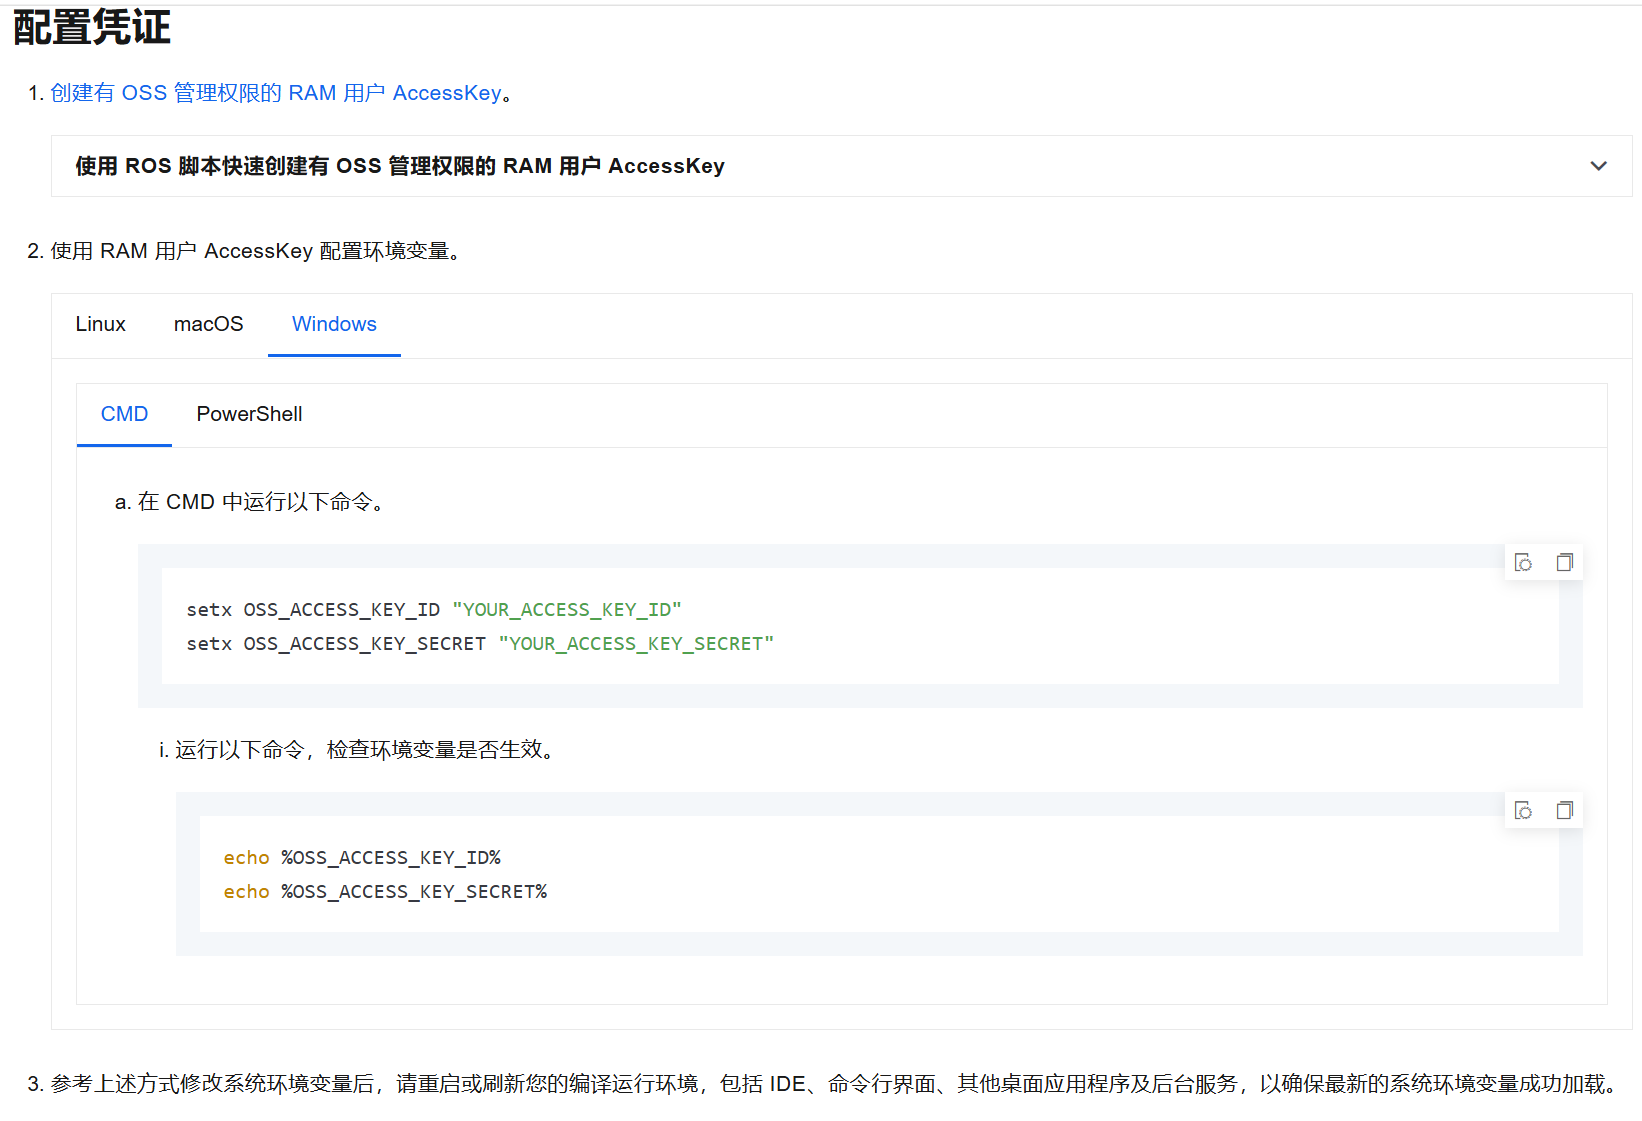Click step 3 text about restarting the IDE
1642x1121 pixels.
836,1084
